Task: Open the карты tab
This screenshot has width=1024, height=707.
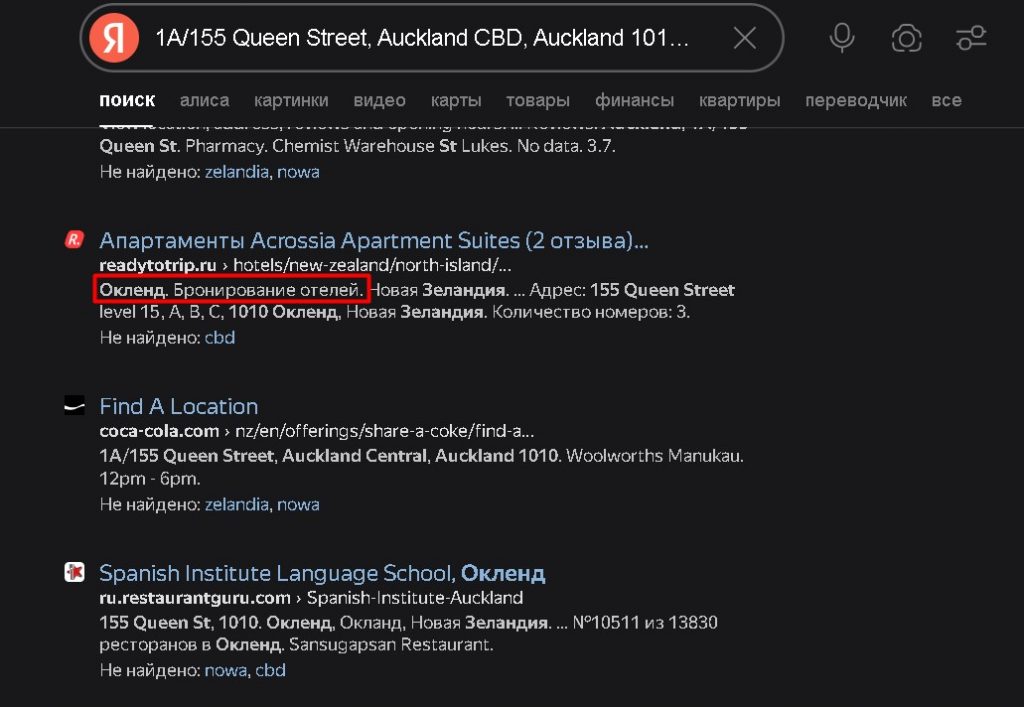Action: coord(456,100)
